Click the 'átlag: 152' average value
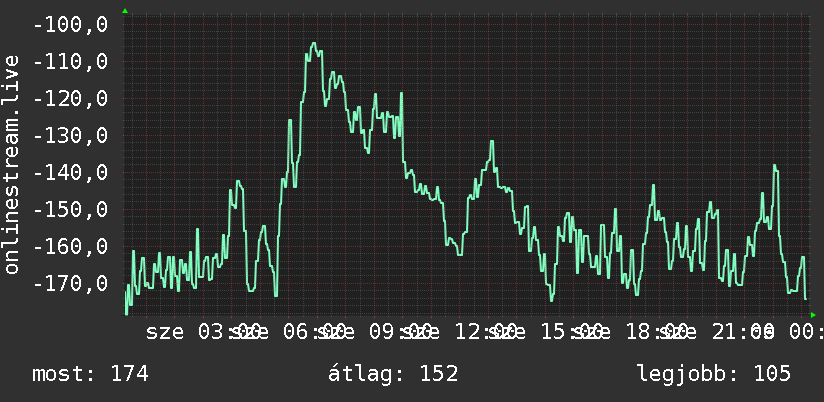The width and height of the screenshot is (824, 402). 393,374
